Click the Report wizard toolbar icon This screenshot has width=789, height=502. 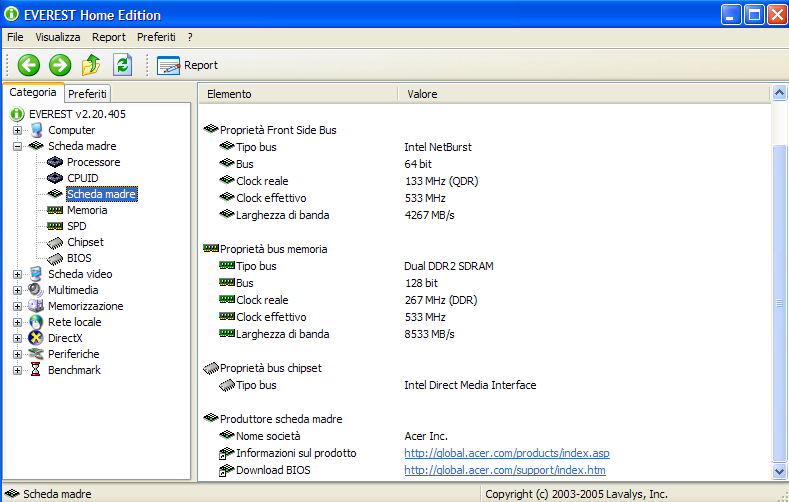168,65
